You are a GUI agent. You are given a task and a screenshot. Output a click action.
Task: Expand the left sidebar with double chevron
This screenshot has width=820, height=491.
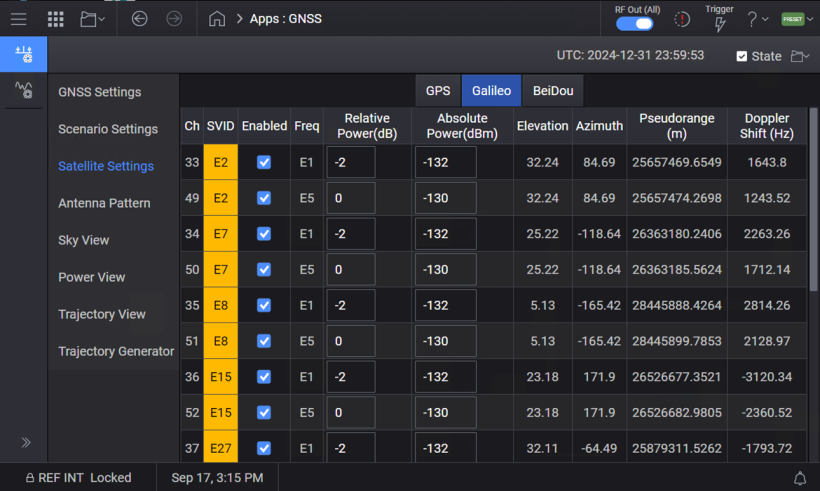(x=25, y=442)
